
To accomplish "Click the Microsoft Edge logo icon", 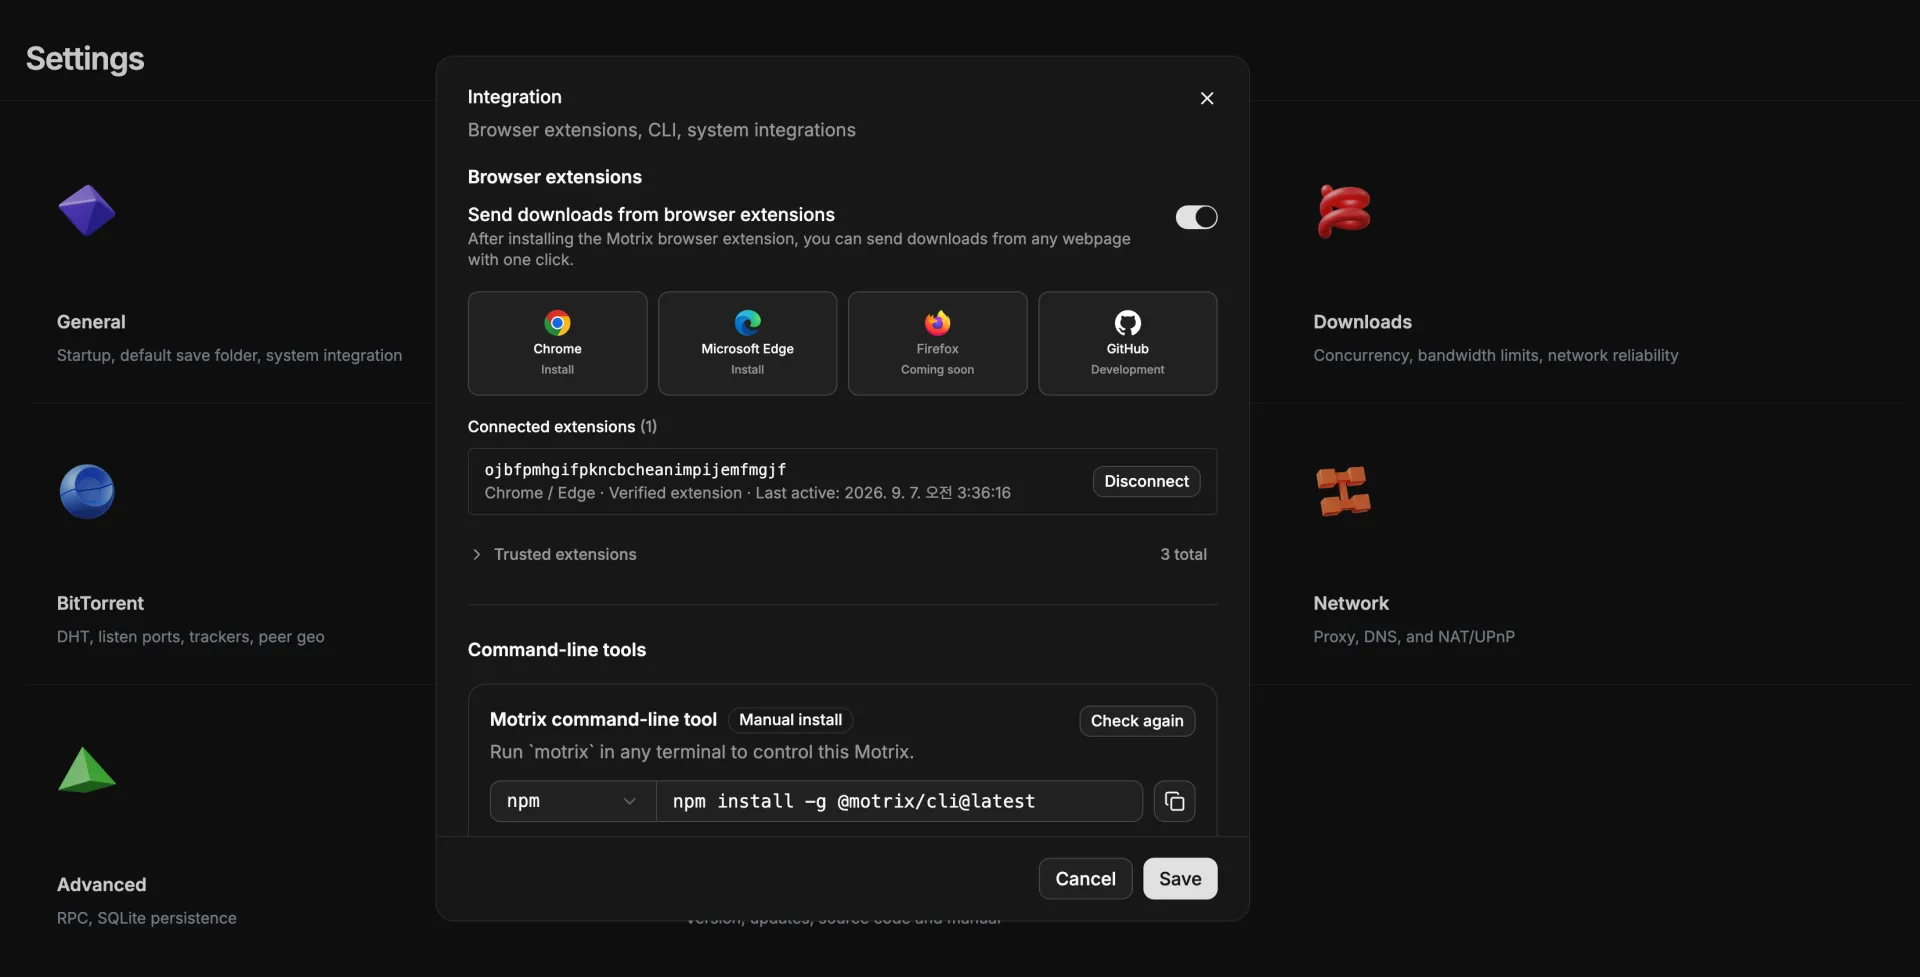I will tap(747, 323).
